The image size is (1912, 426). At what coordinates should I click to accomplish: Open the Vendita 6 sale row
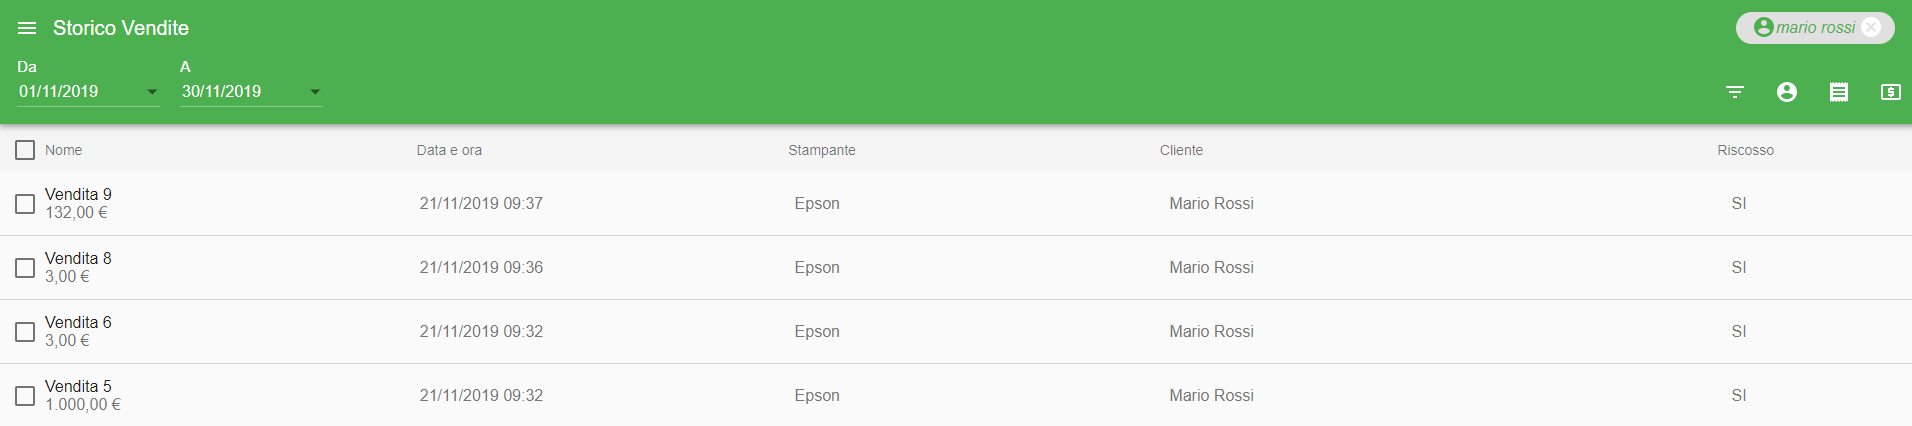pos(956,332)
